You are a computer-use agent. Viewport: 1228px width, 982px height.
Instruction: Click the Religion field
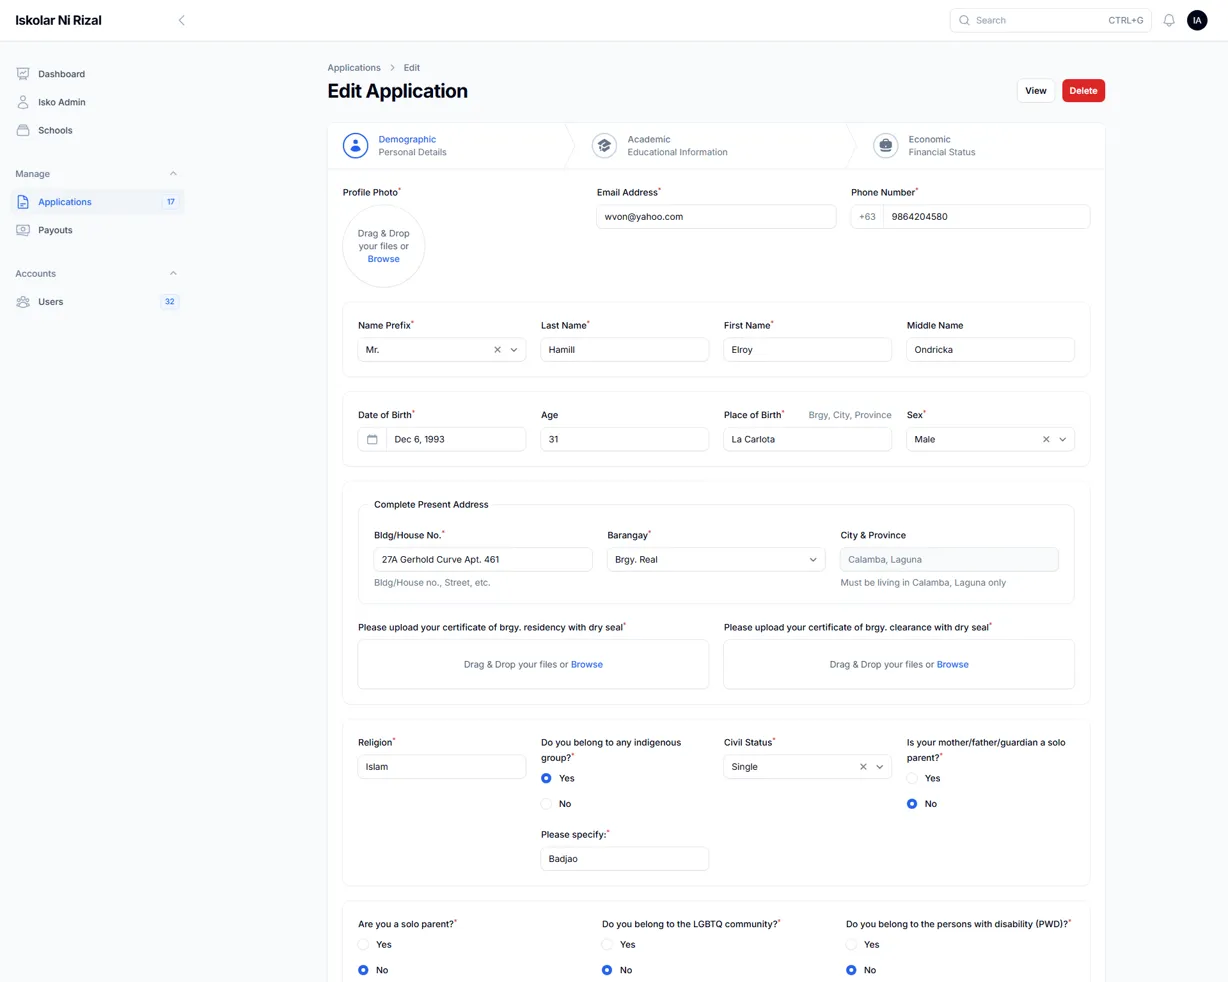coord(442,767)
